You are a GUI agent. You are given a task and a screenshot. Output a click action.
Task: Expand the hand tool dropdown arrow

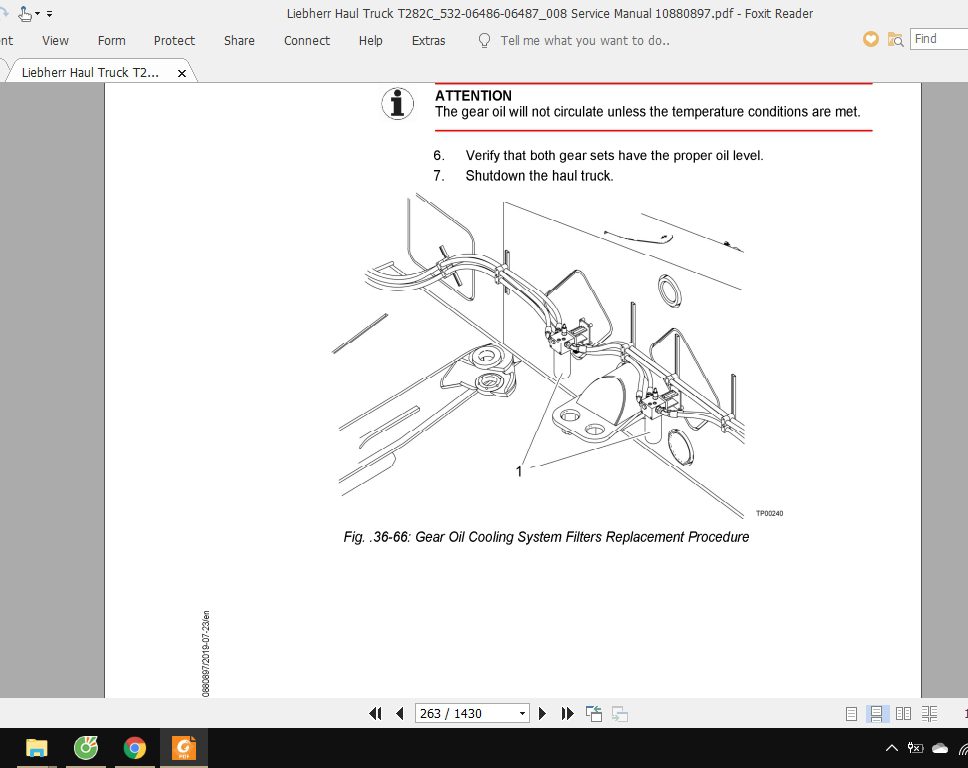[37, 14]
